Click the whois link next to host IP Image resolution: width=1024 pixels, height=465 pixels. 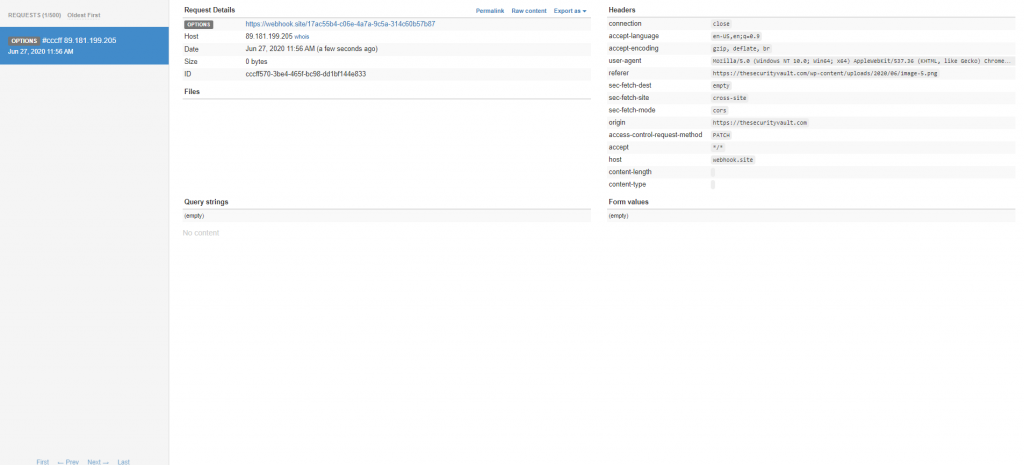302,37
